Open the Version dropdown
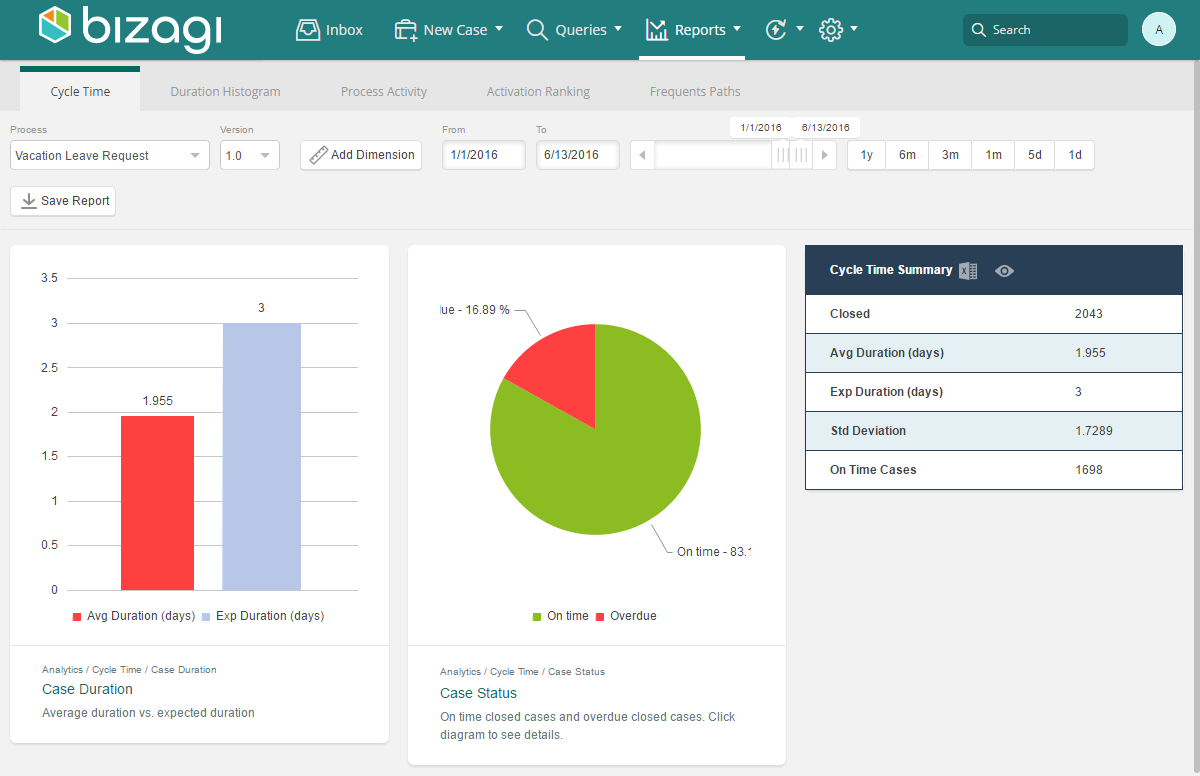This screenshot has height=776, width=1200. pyautogui.click(x=250, y=155)
